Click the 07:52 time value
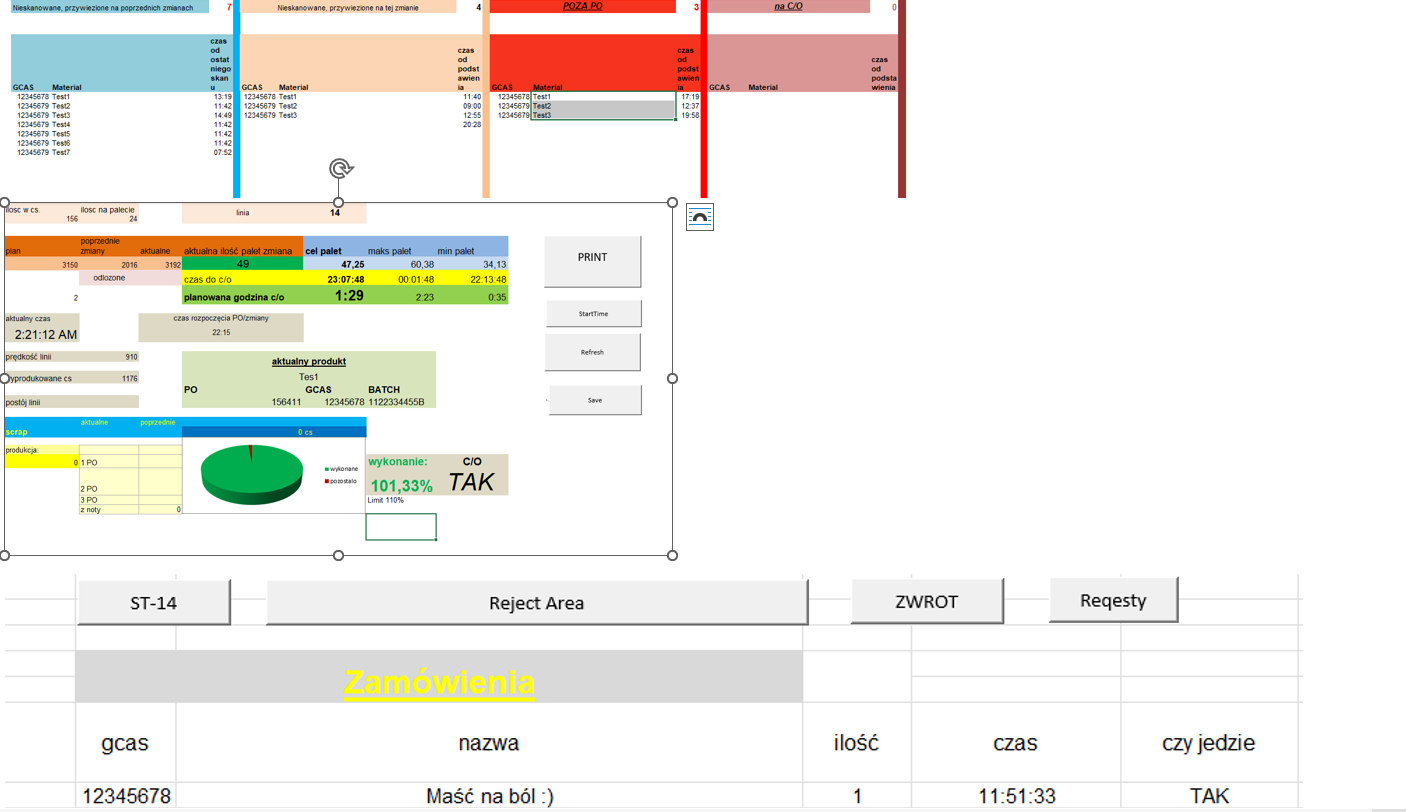Screen dimensions: 1406x812 [x=222, y=152]
